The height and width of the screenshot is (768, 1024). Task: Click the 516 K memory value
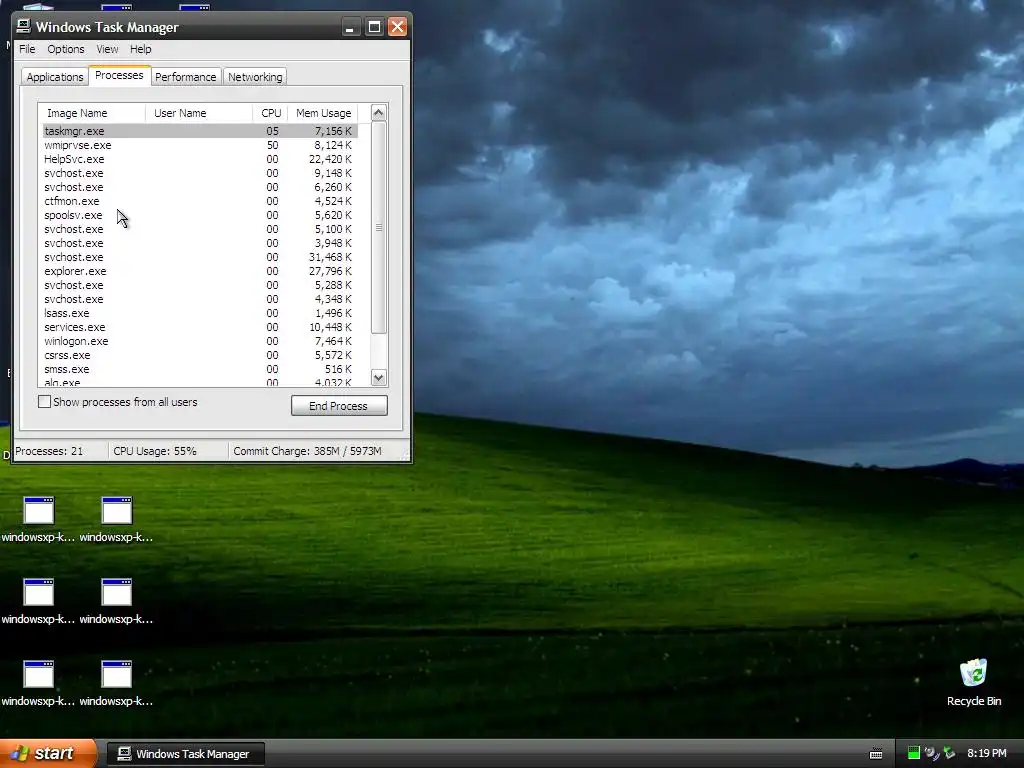338,369
